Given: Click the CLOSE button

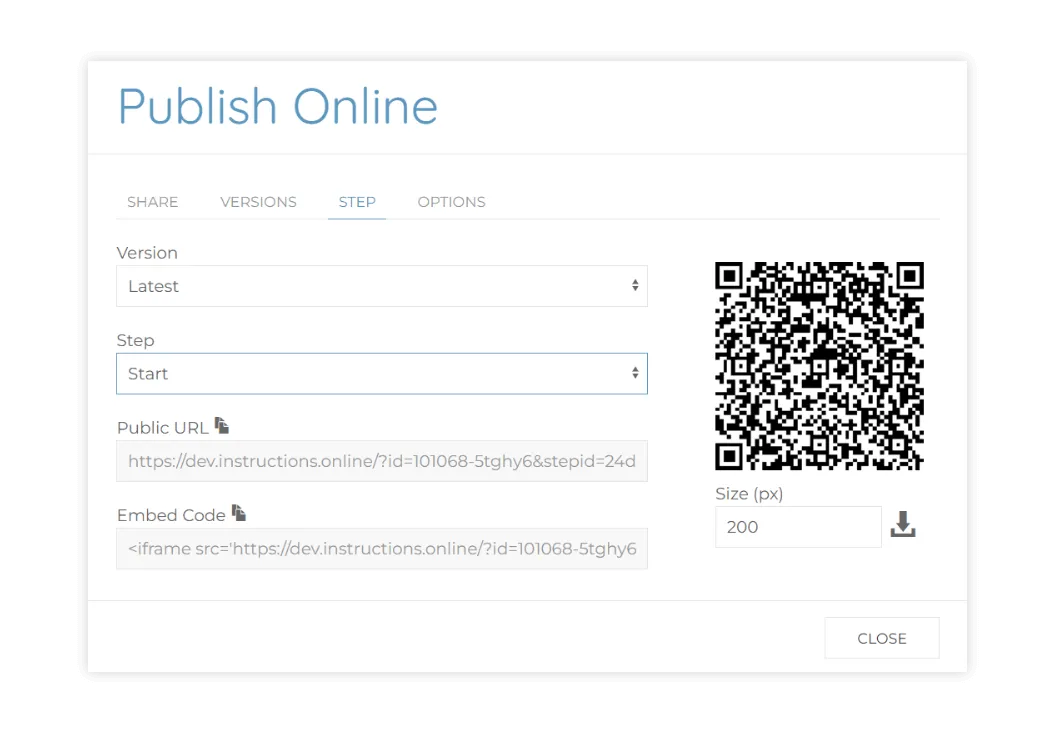Looking at the screenshot, I should pyautogui.click(x=881, y=638).
